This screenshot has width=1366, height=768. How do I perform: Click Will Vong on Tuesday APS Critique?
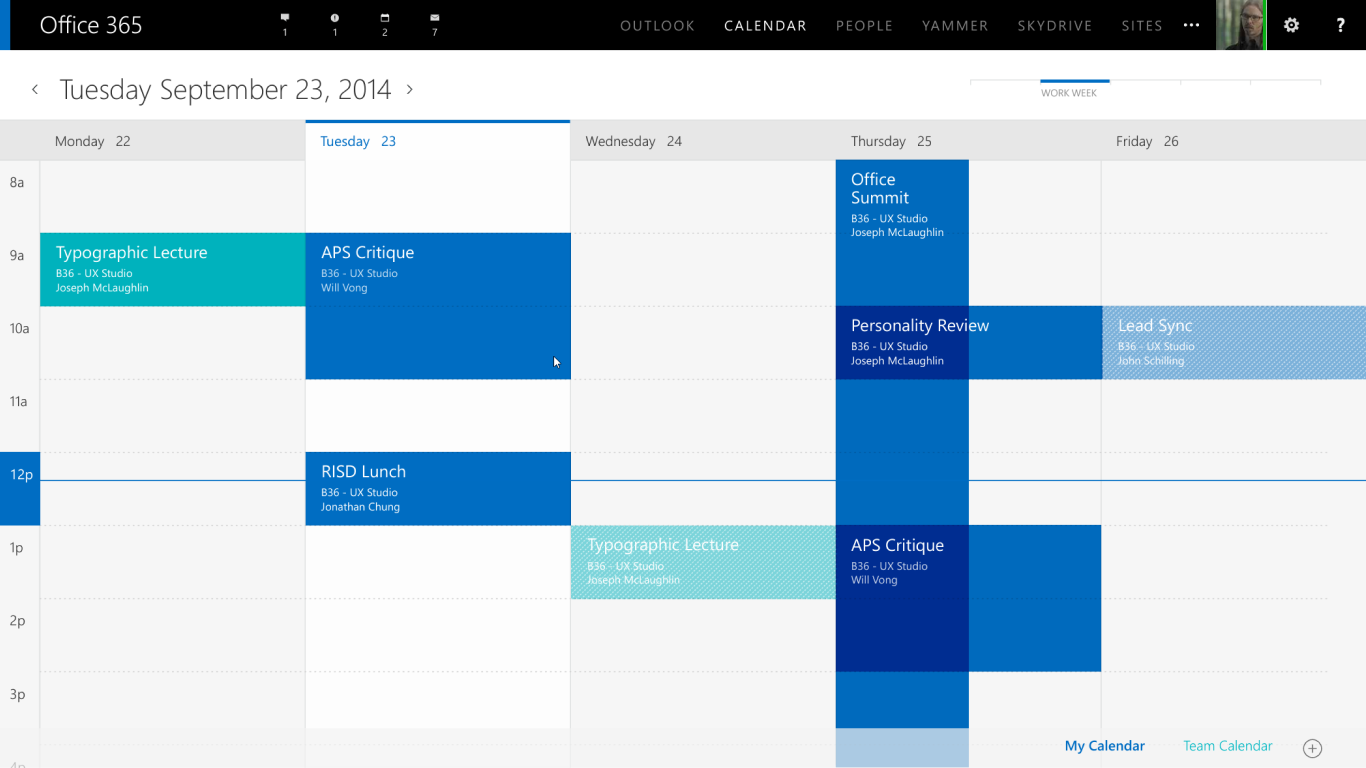pyautogui.click(x=344, y=288)
